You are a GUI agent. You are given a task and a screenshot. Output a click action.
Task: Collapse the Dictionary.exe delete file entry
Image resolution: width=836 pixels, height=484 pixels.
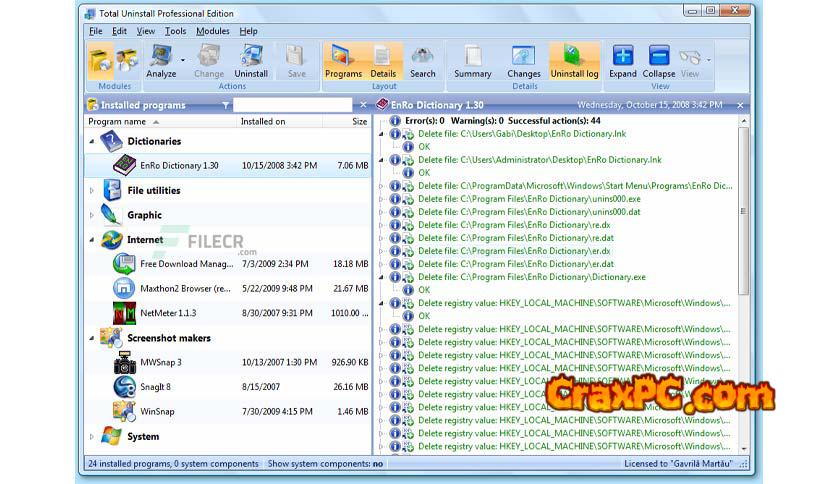click(381, 277)
